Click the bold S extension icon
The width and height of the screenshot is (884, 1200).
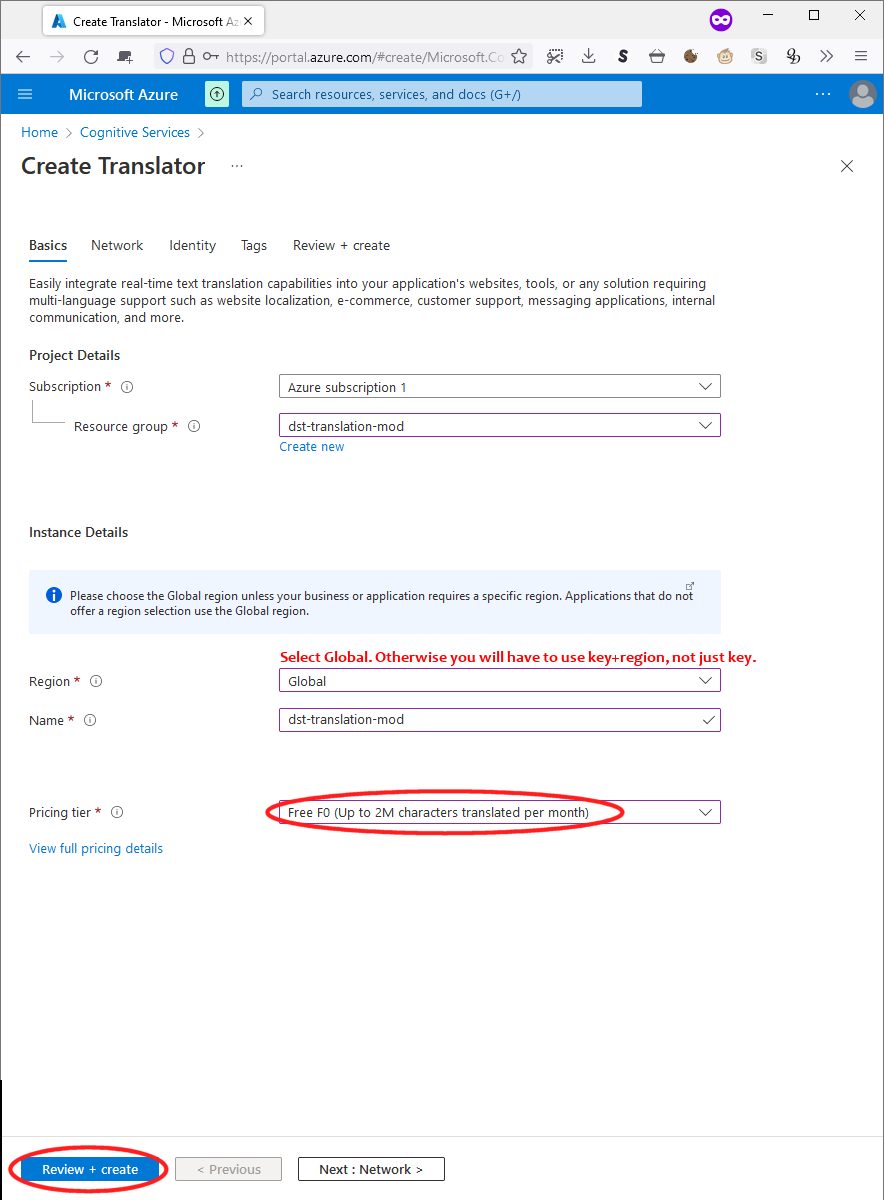point(623,57)
